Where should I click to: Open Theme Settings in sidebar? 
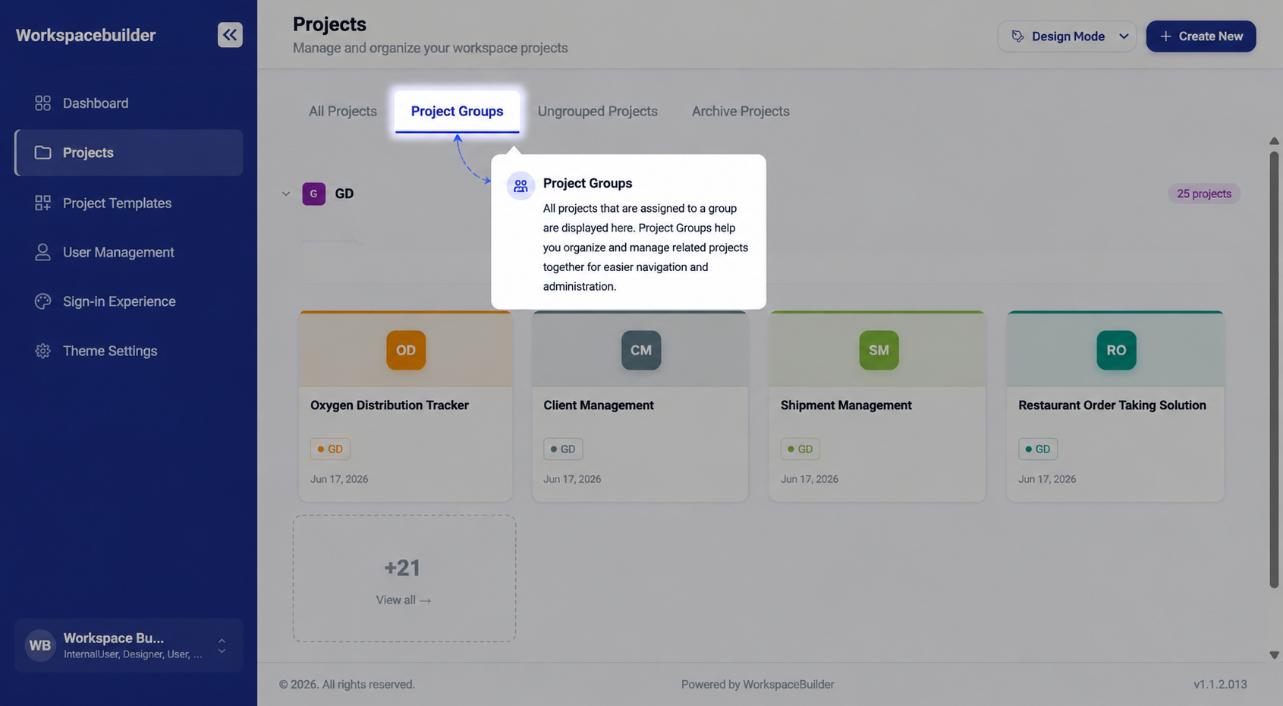click(x=129, y=351)
